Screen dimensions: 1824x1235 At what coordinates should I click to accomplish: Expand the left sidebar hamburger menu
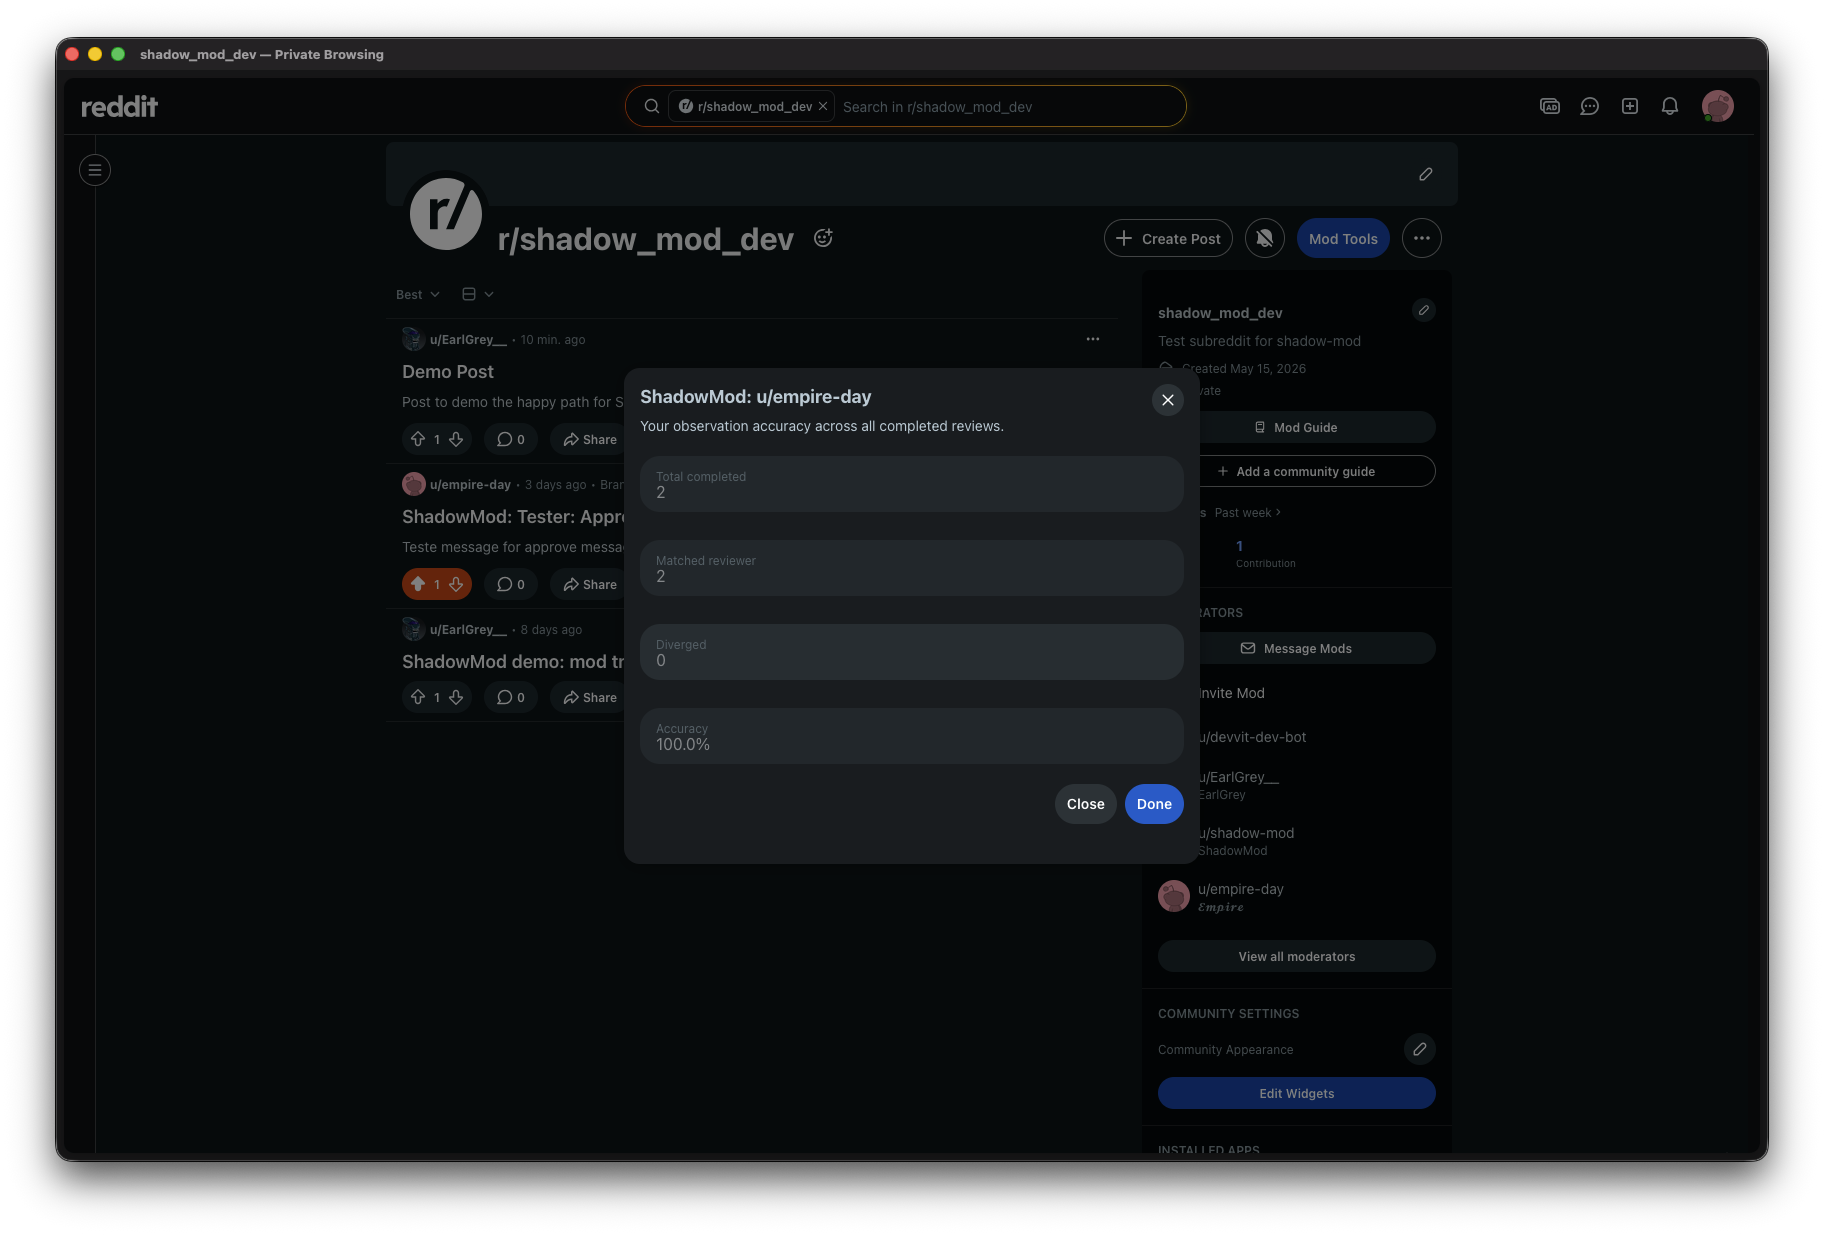coord(95,170)
